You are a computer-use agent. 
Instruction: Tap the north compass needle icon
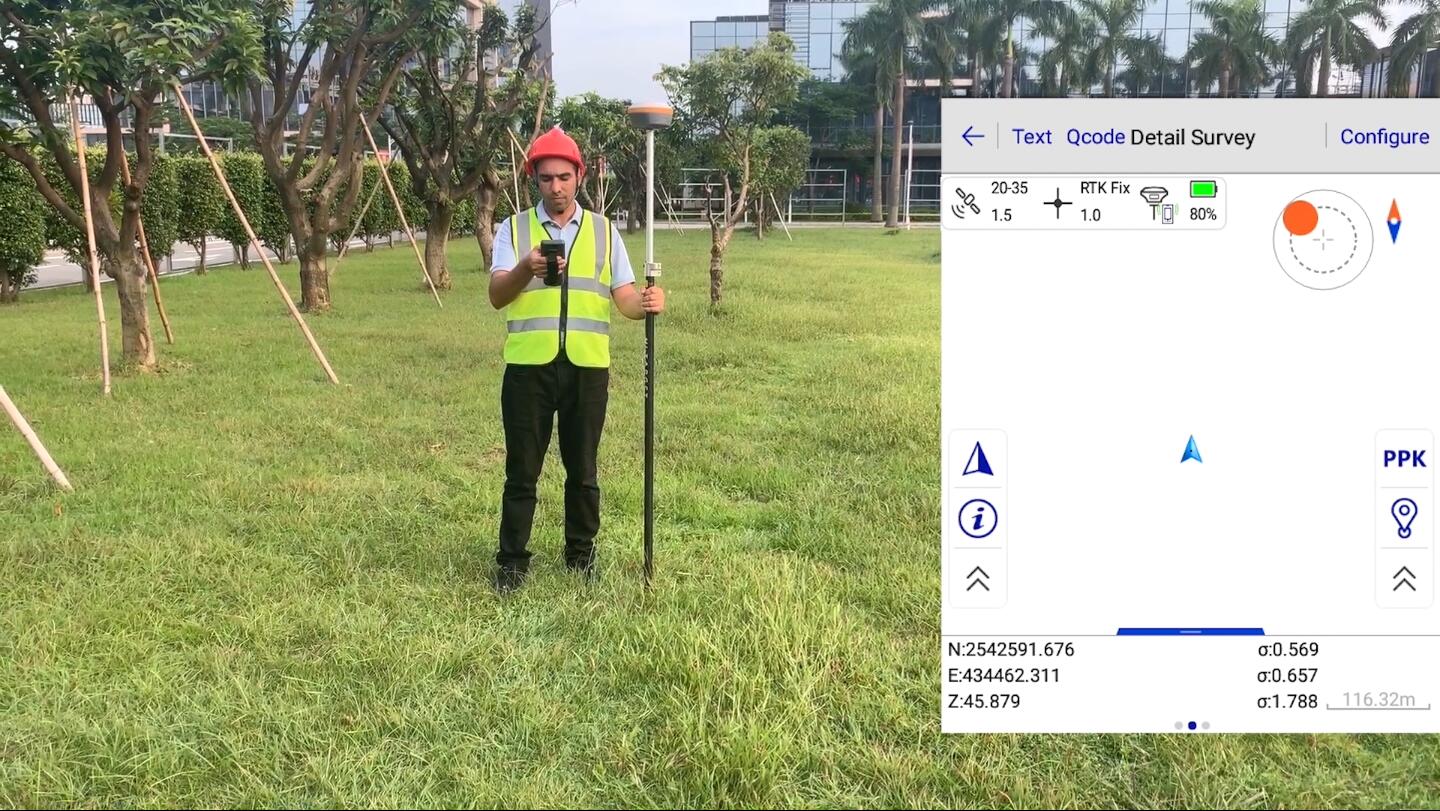(1394, 221)
